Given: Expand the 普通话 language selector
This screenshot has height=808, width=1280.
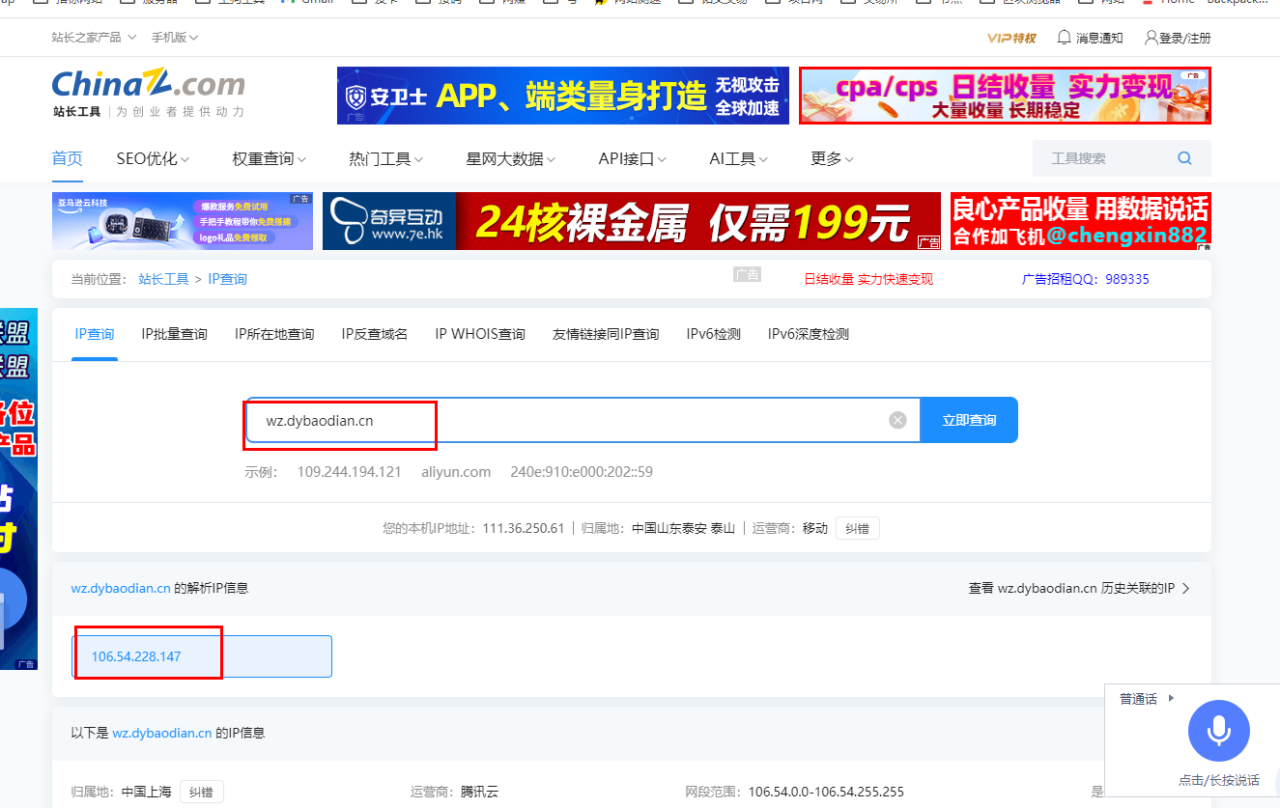Looking at the screenshot, I should pos(1147,699).
